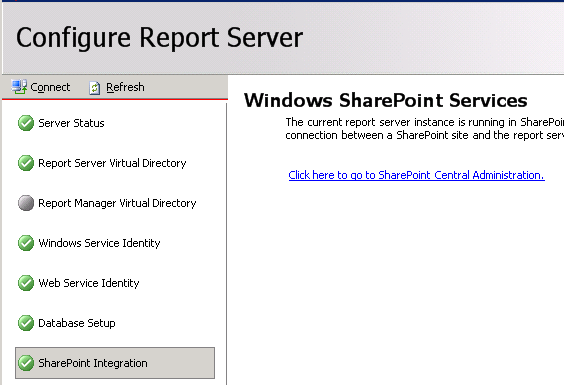Open the Server Status section

point(71,123)
